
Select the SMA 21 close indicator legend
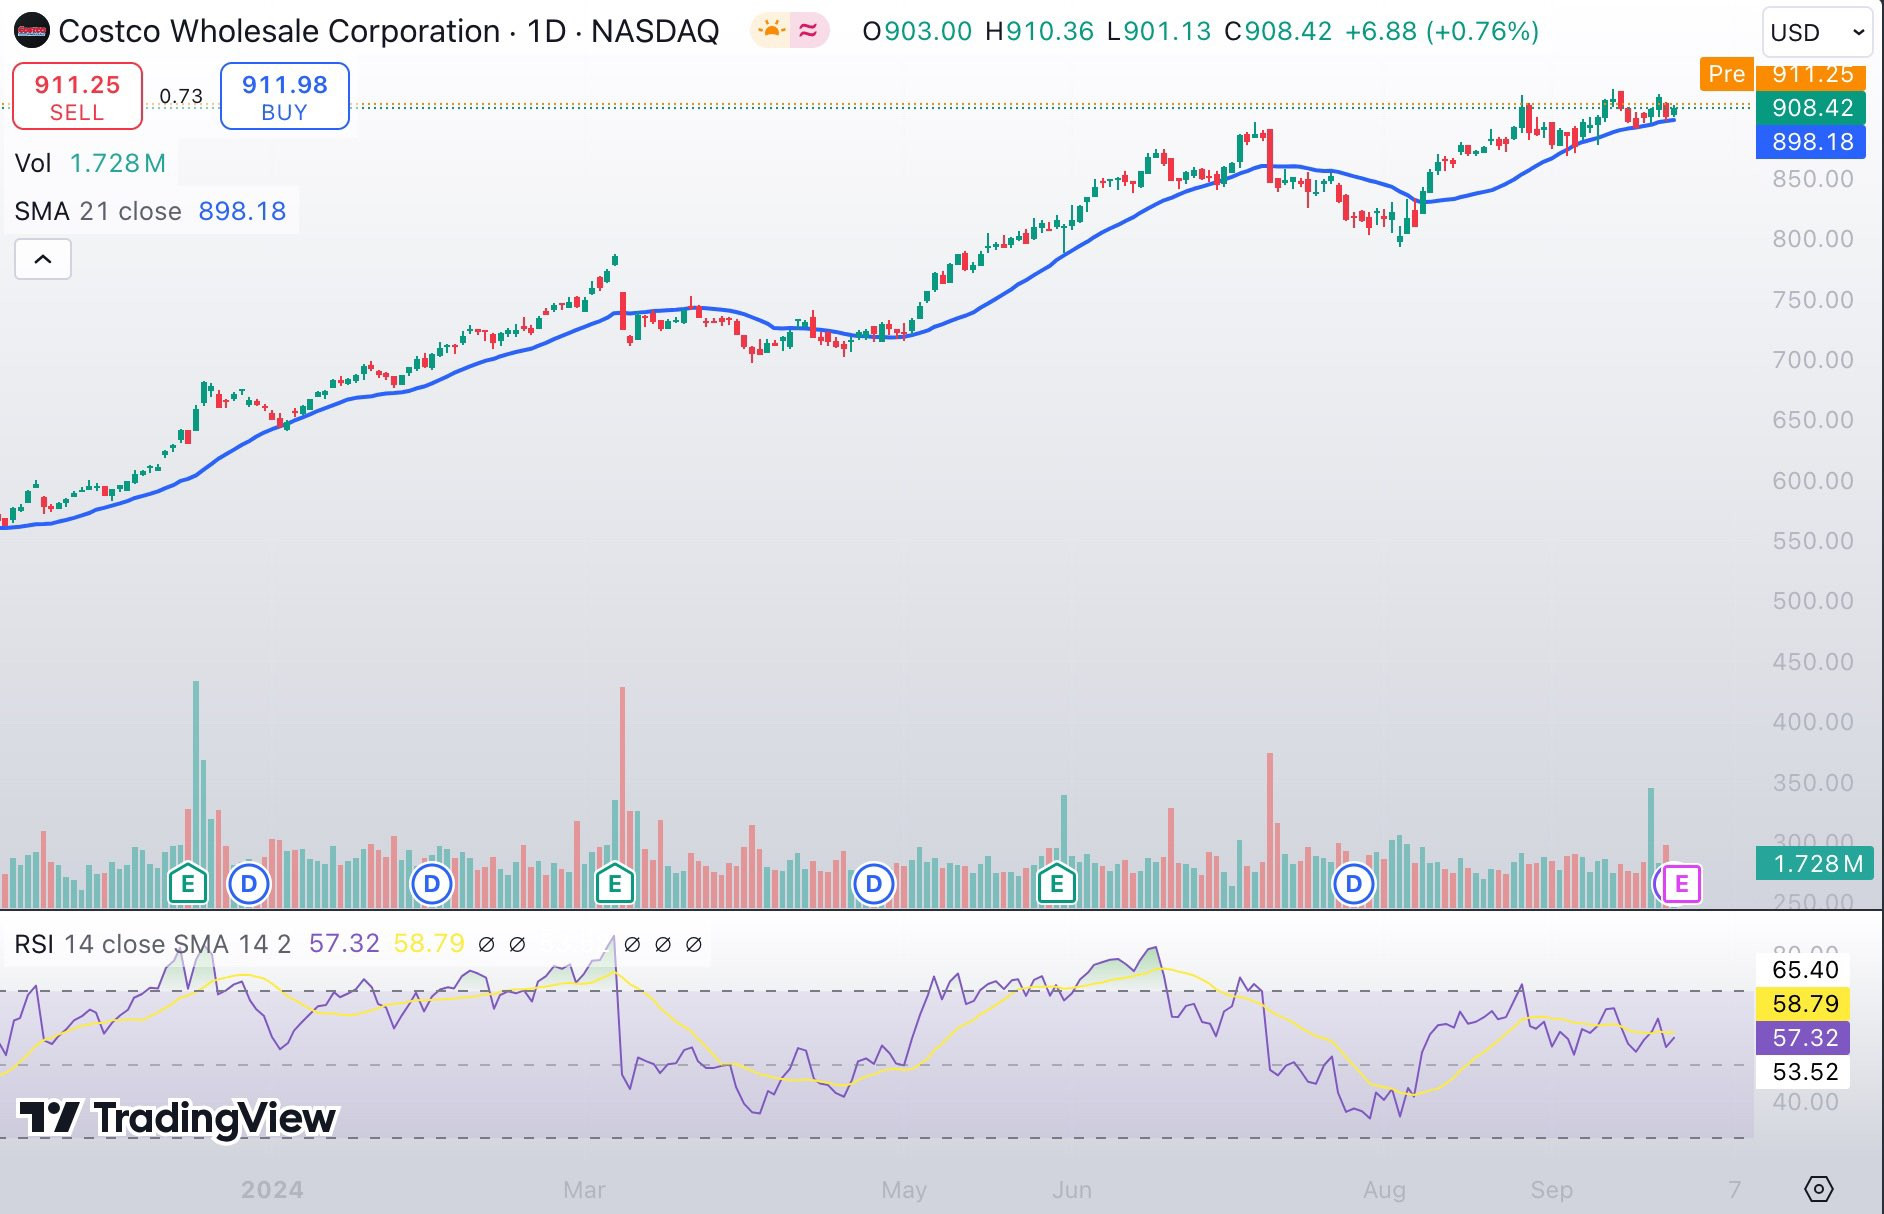(x=98, y=211)
